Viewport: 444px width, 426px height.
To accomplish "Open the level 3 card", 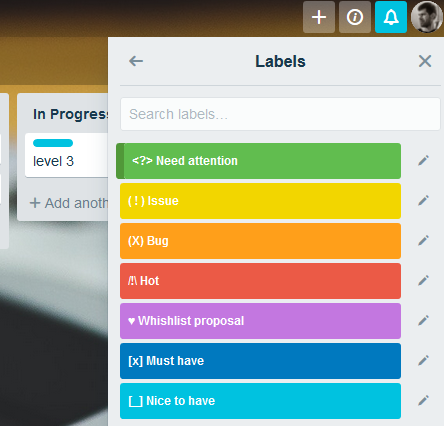I will click(x=66, y=155).
